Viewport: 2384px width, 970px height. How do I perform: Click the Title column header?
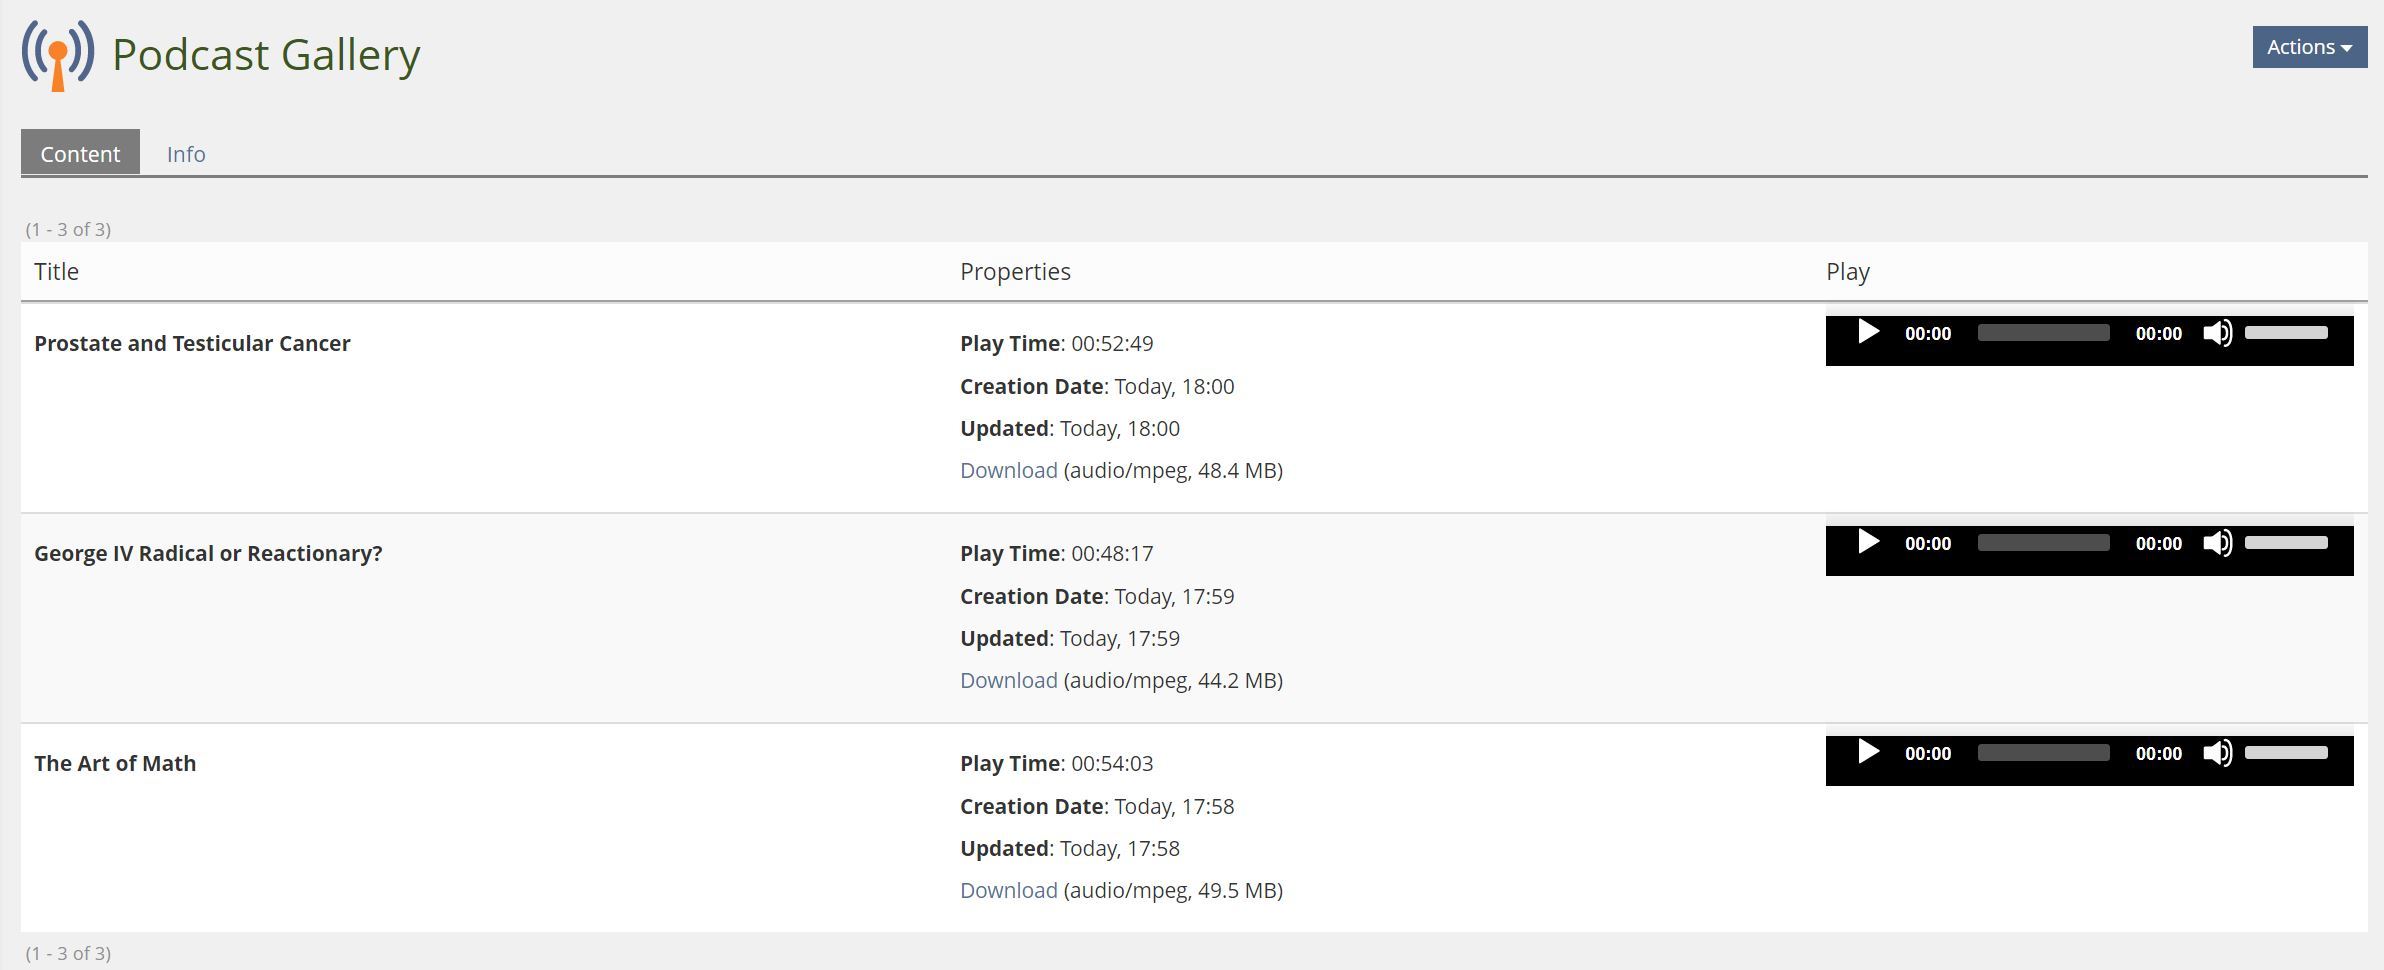56,272
